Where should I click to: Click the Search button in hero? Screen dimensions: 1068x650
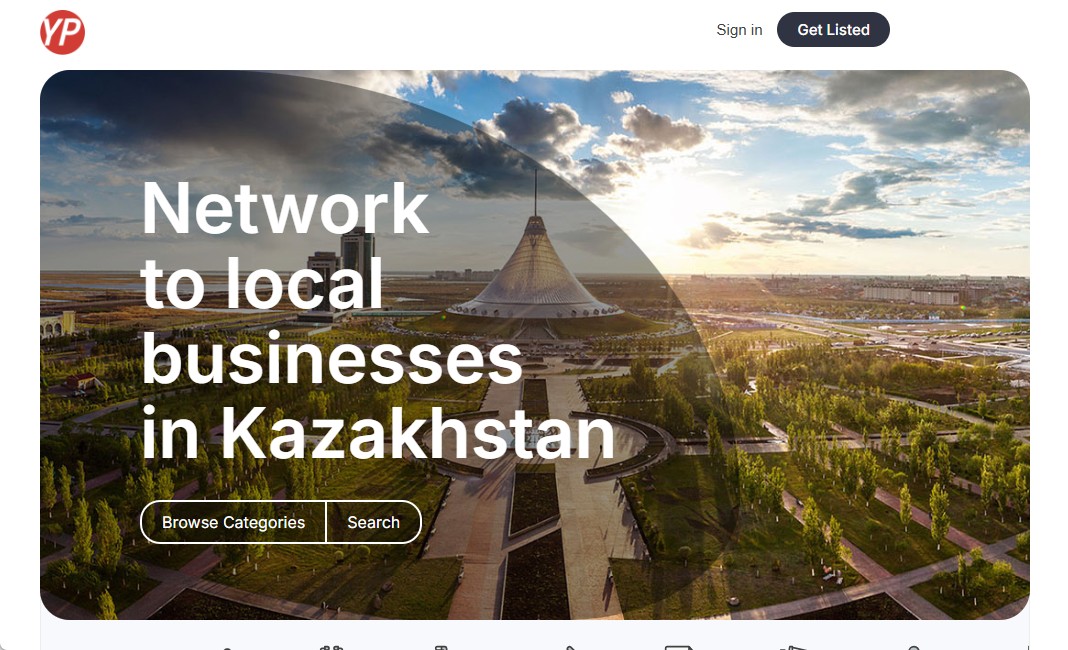(373, 522)
